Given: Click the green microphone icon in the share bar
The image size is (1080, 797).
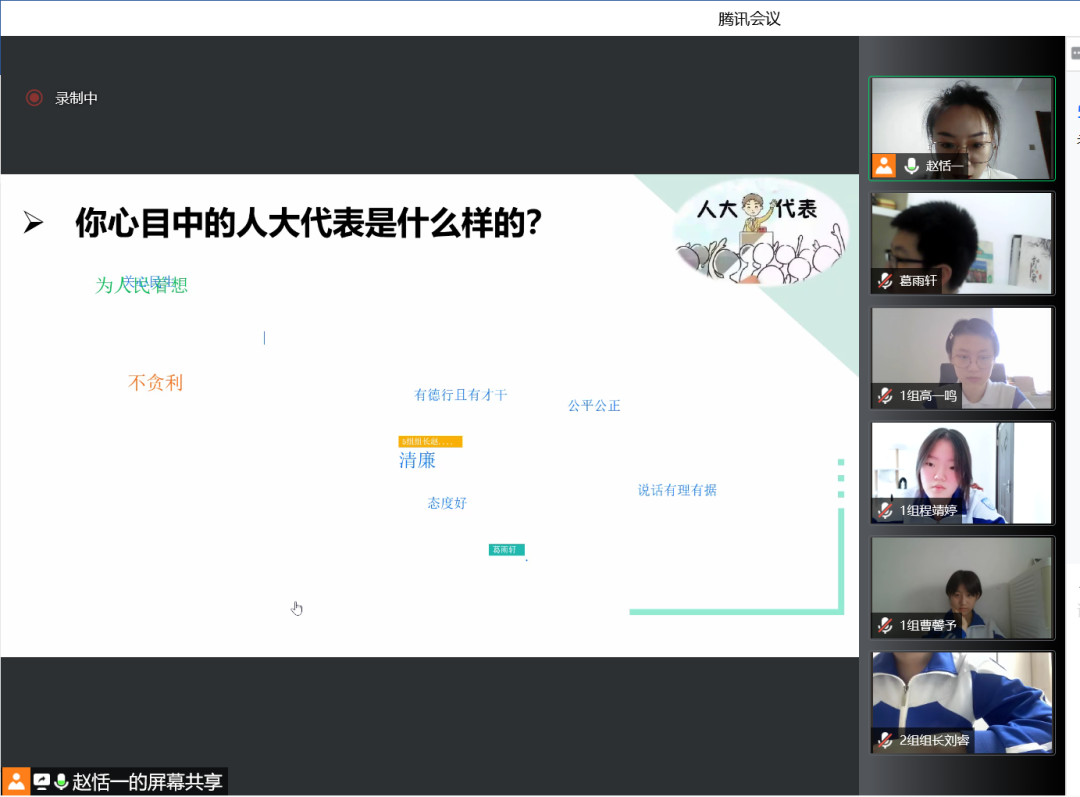Looking at the screenshot, I should tap(60, 783).
